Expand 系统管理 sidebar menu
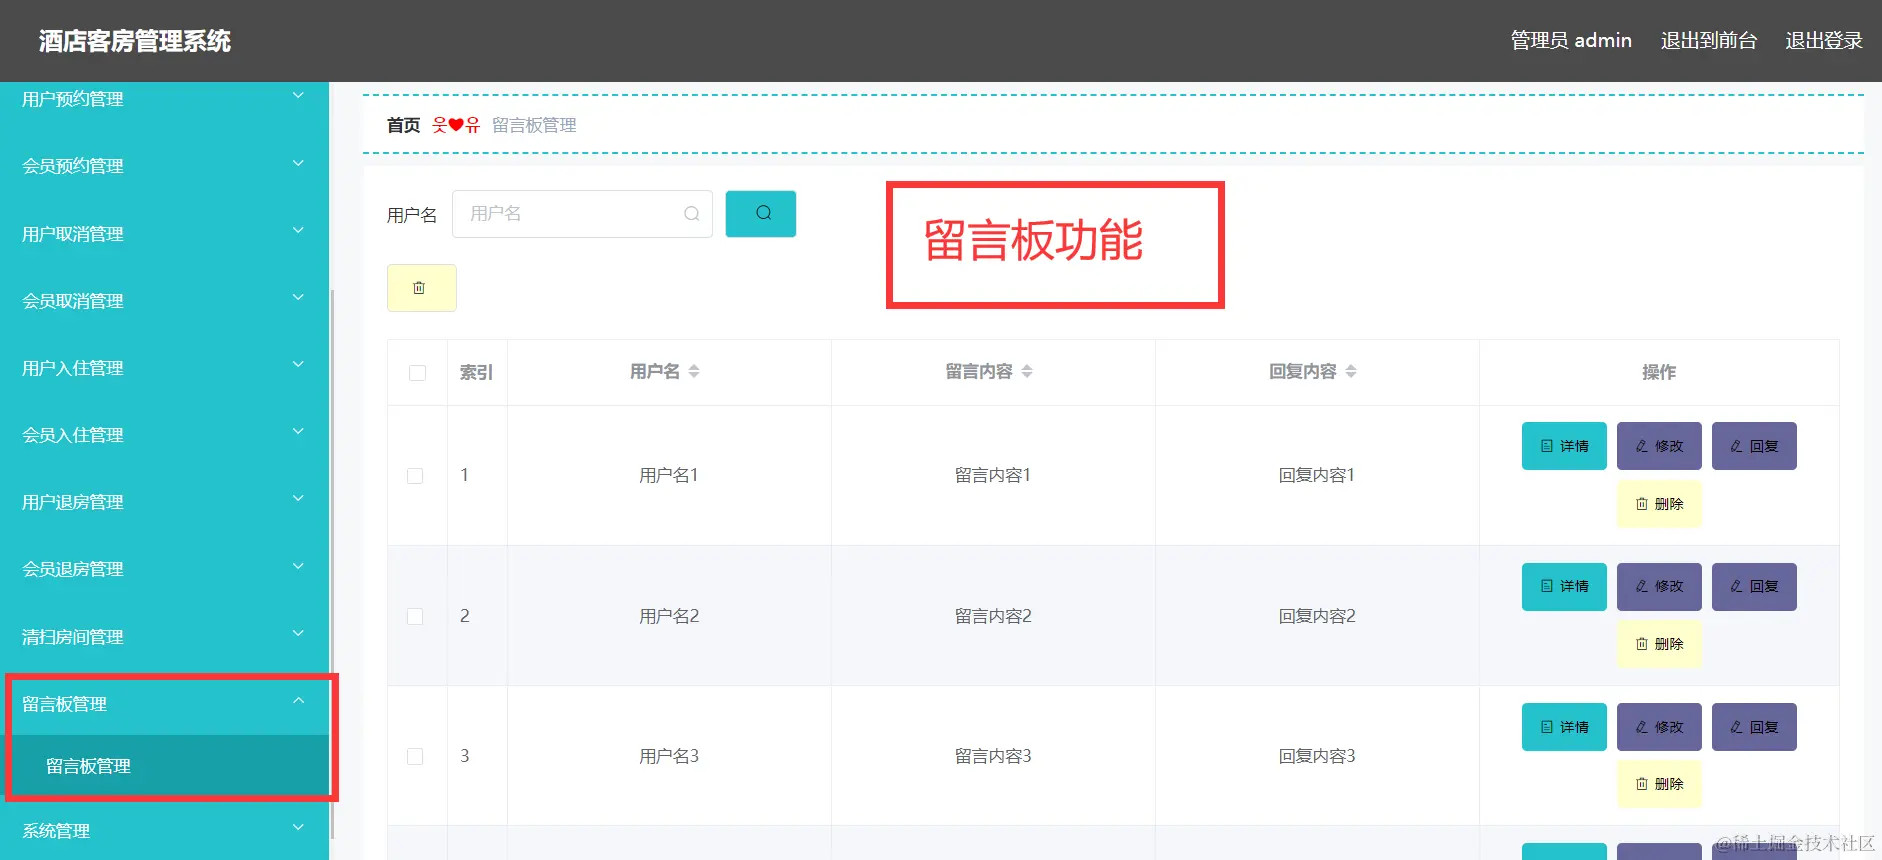Viewport: 1882px width, 860px height. [164, 830]
